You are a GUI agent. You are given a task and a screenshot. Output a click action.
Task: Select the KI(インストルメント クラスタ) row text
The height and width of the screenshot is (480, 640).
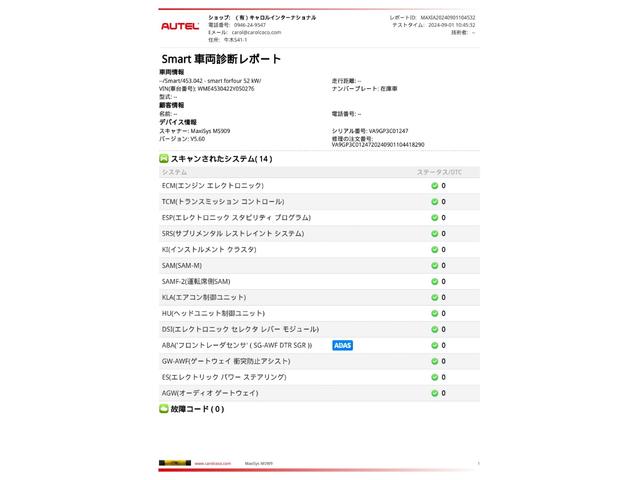pos(209,249)
